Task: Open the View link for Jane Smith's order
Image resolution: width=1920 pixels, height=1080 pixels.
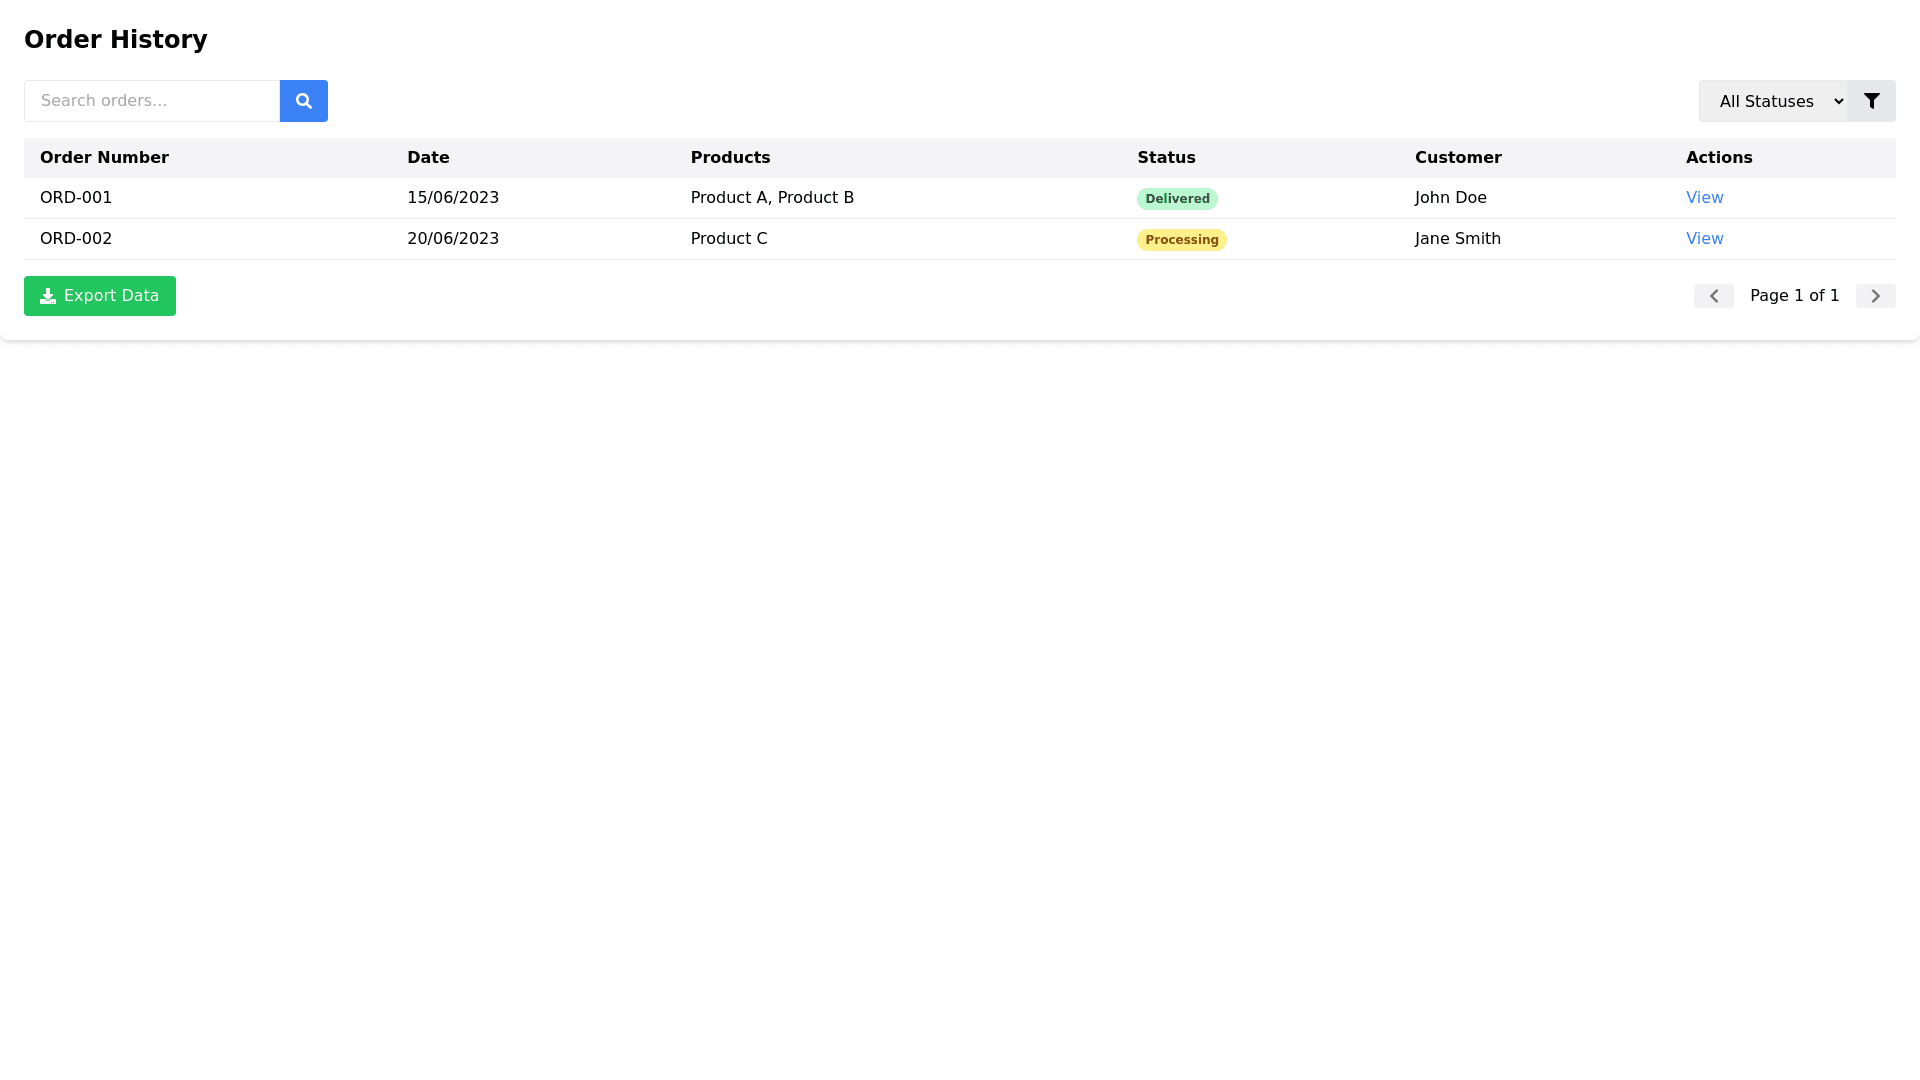Action: tap(1704, 238)
